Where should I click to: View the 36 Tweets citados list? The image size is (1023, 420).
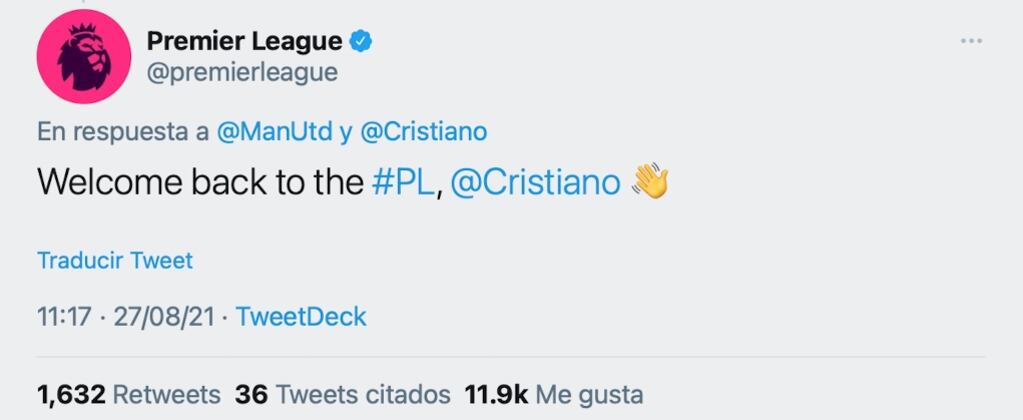(x=343, y=395)
